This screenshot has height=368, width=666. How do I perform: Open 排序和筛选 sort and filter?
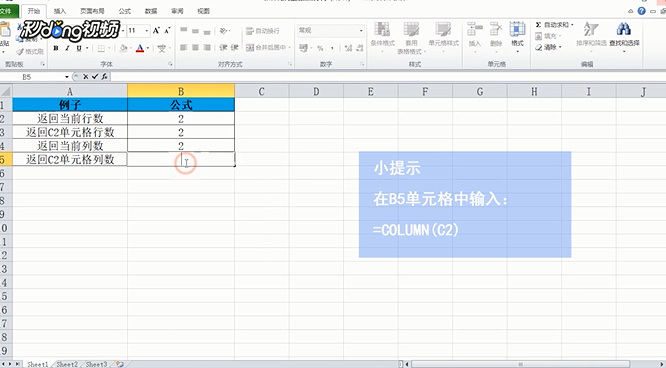590,37
